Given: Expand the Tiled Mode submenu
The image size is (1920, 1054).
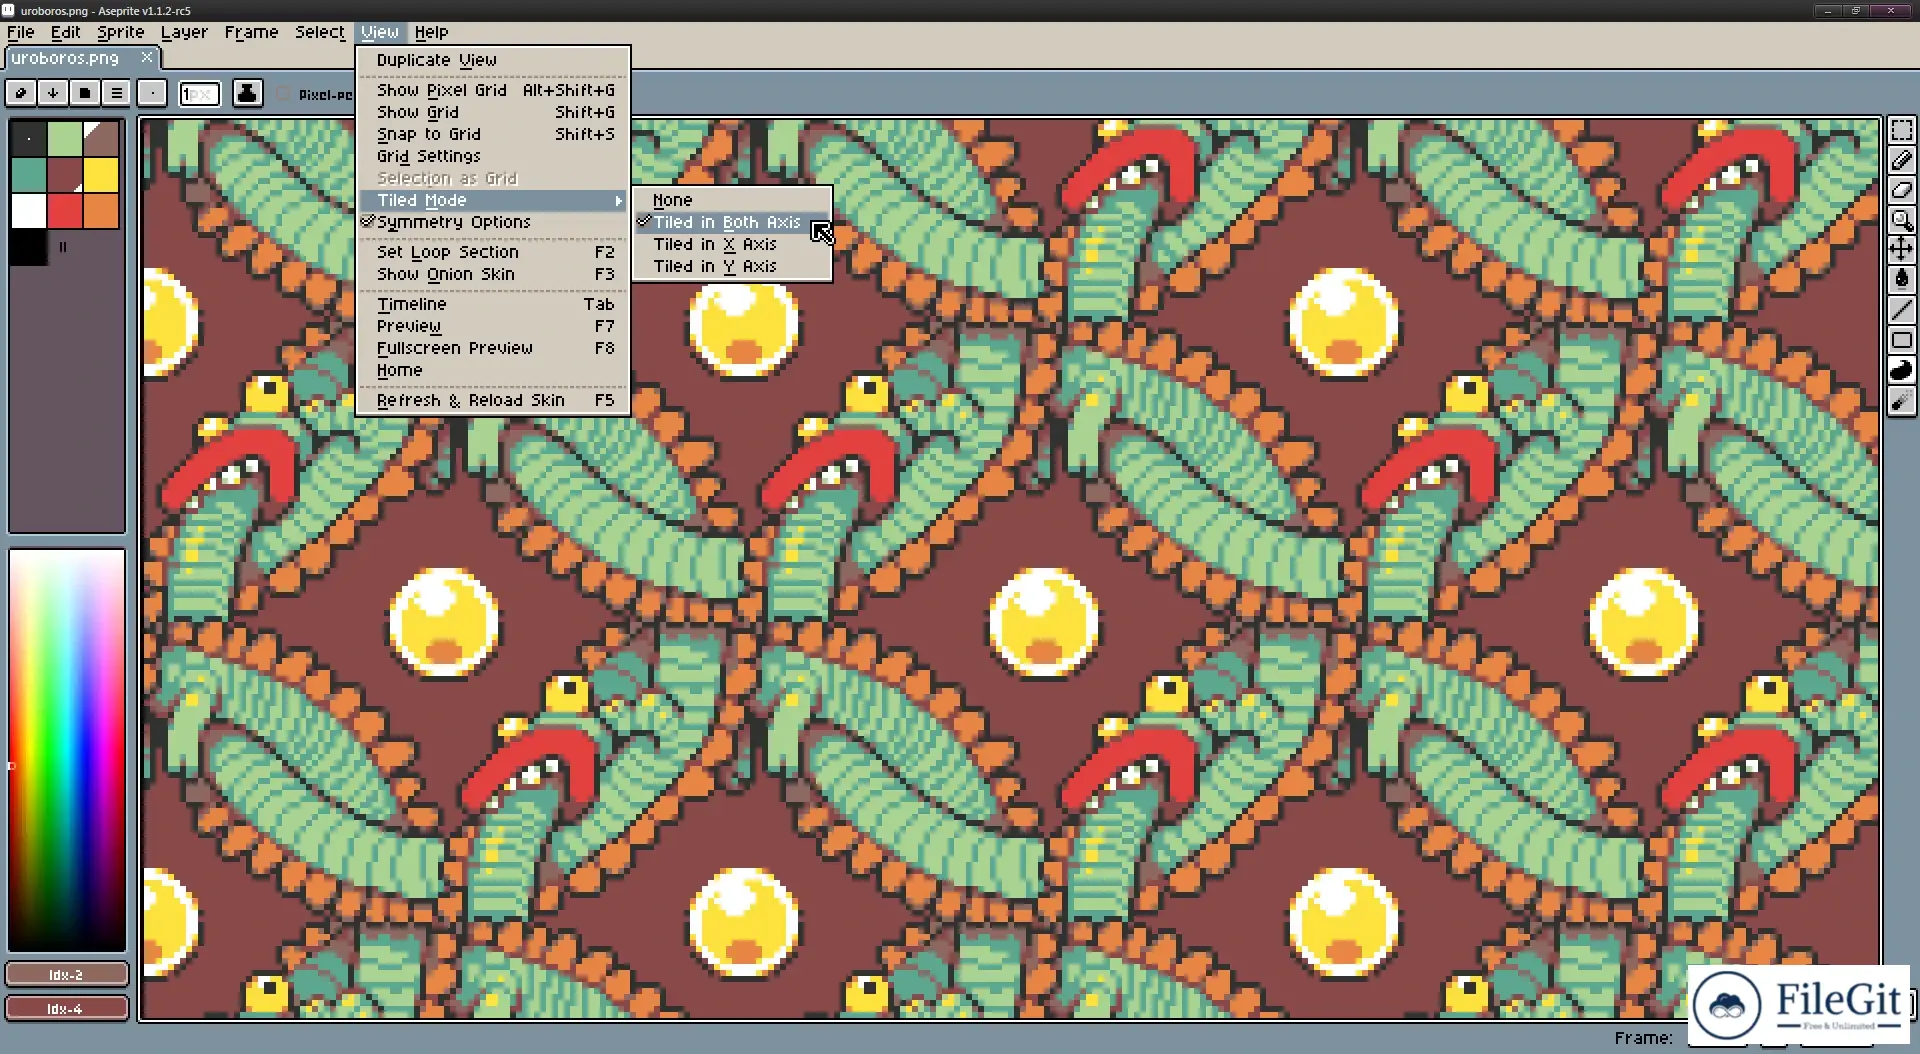Looking at the screenshot, I should [493, 200].
